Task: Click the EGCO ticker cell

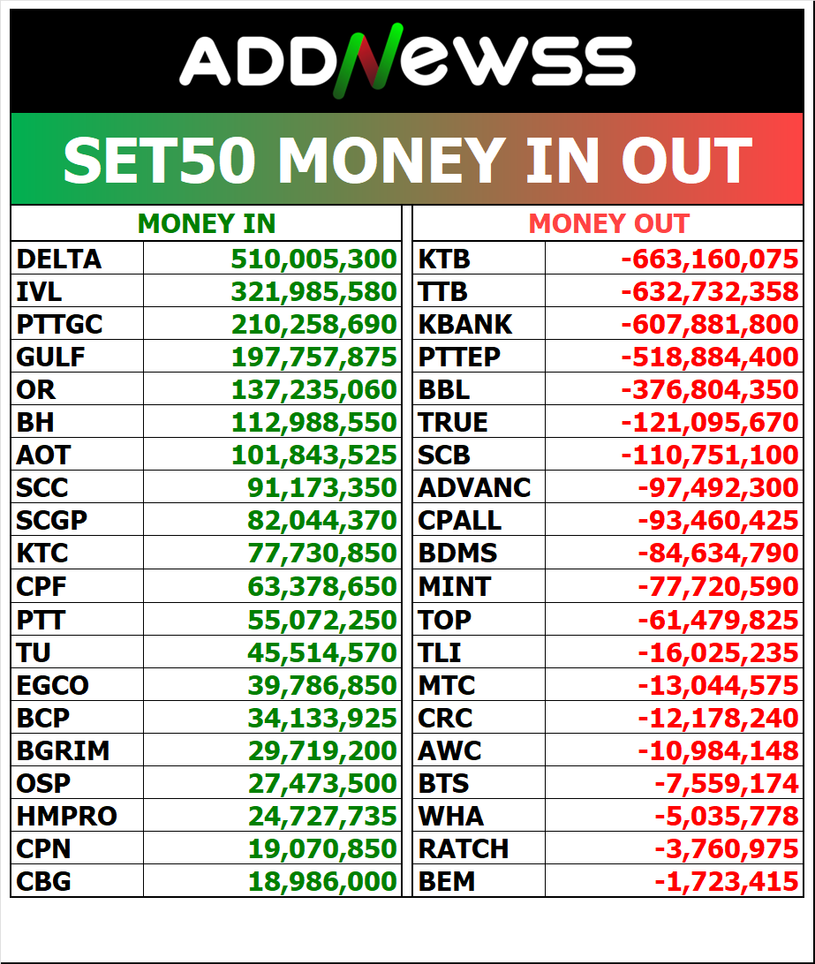Action: click(53, 686)
